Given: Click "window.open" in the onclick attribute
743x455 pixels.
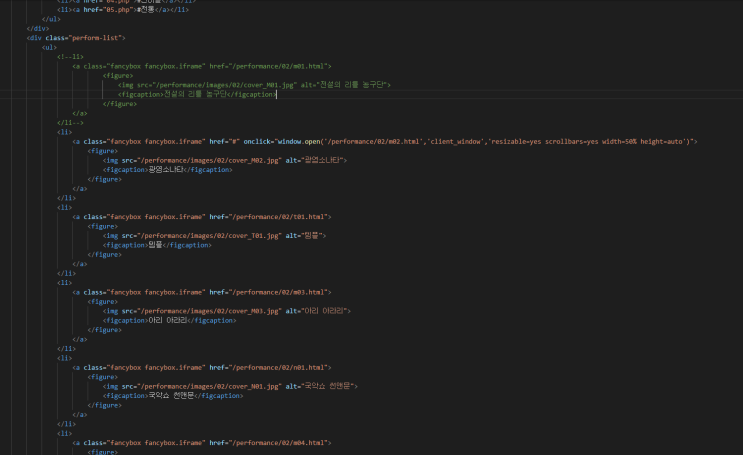Looking at the screenshot, I should click(x=299, y=142).
